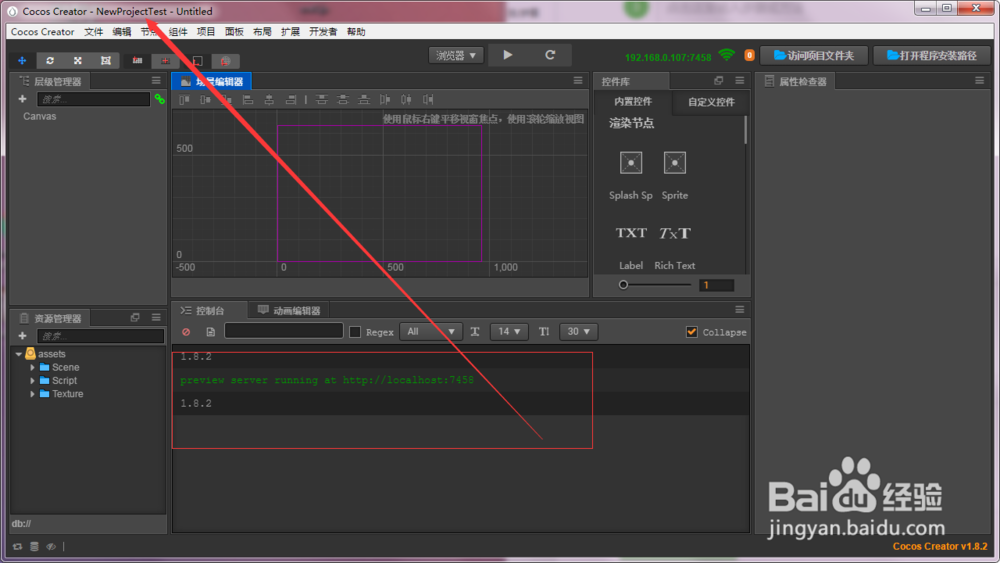The width and height of the screenshot is (1000, 563).
Task: Click the green link icon in hierarchy panel
Action: [x=159, y=99]
